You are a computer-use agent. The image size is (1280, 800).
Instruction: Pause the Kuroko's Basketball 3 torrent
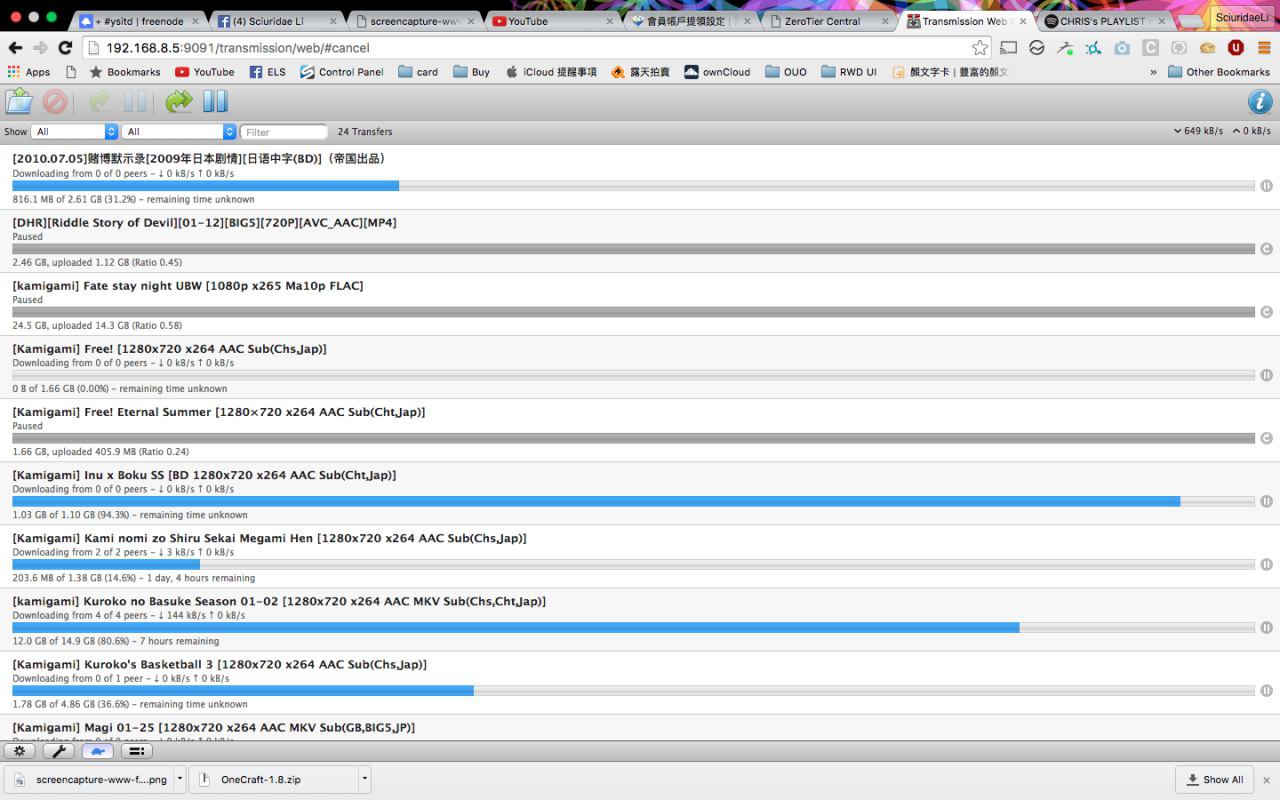click(x=1266, y=690)
